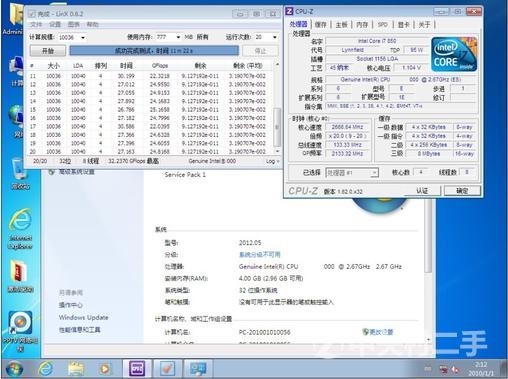
Task: Click LinX 所有 memory label button
Action: [x=202, y=37]
